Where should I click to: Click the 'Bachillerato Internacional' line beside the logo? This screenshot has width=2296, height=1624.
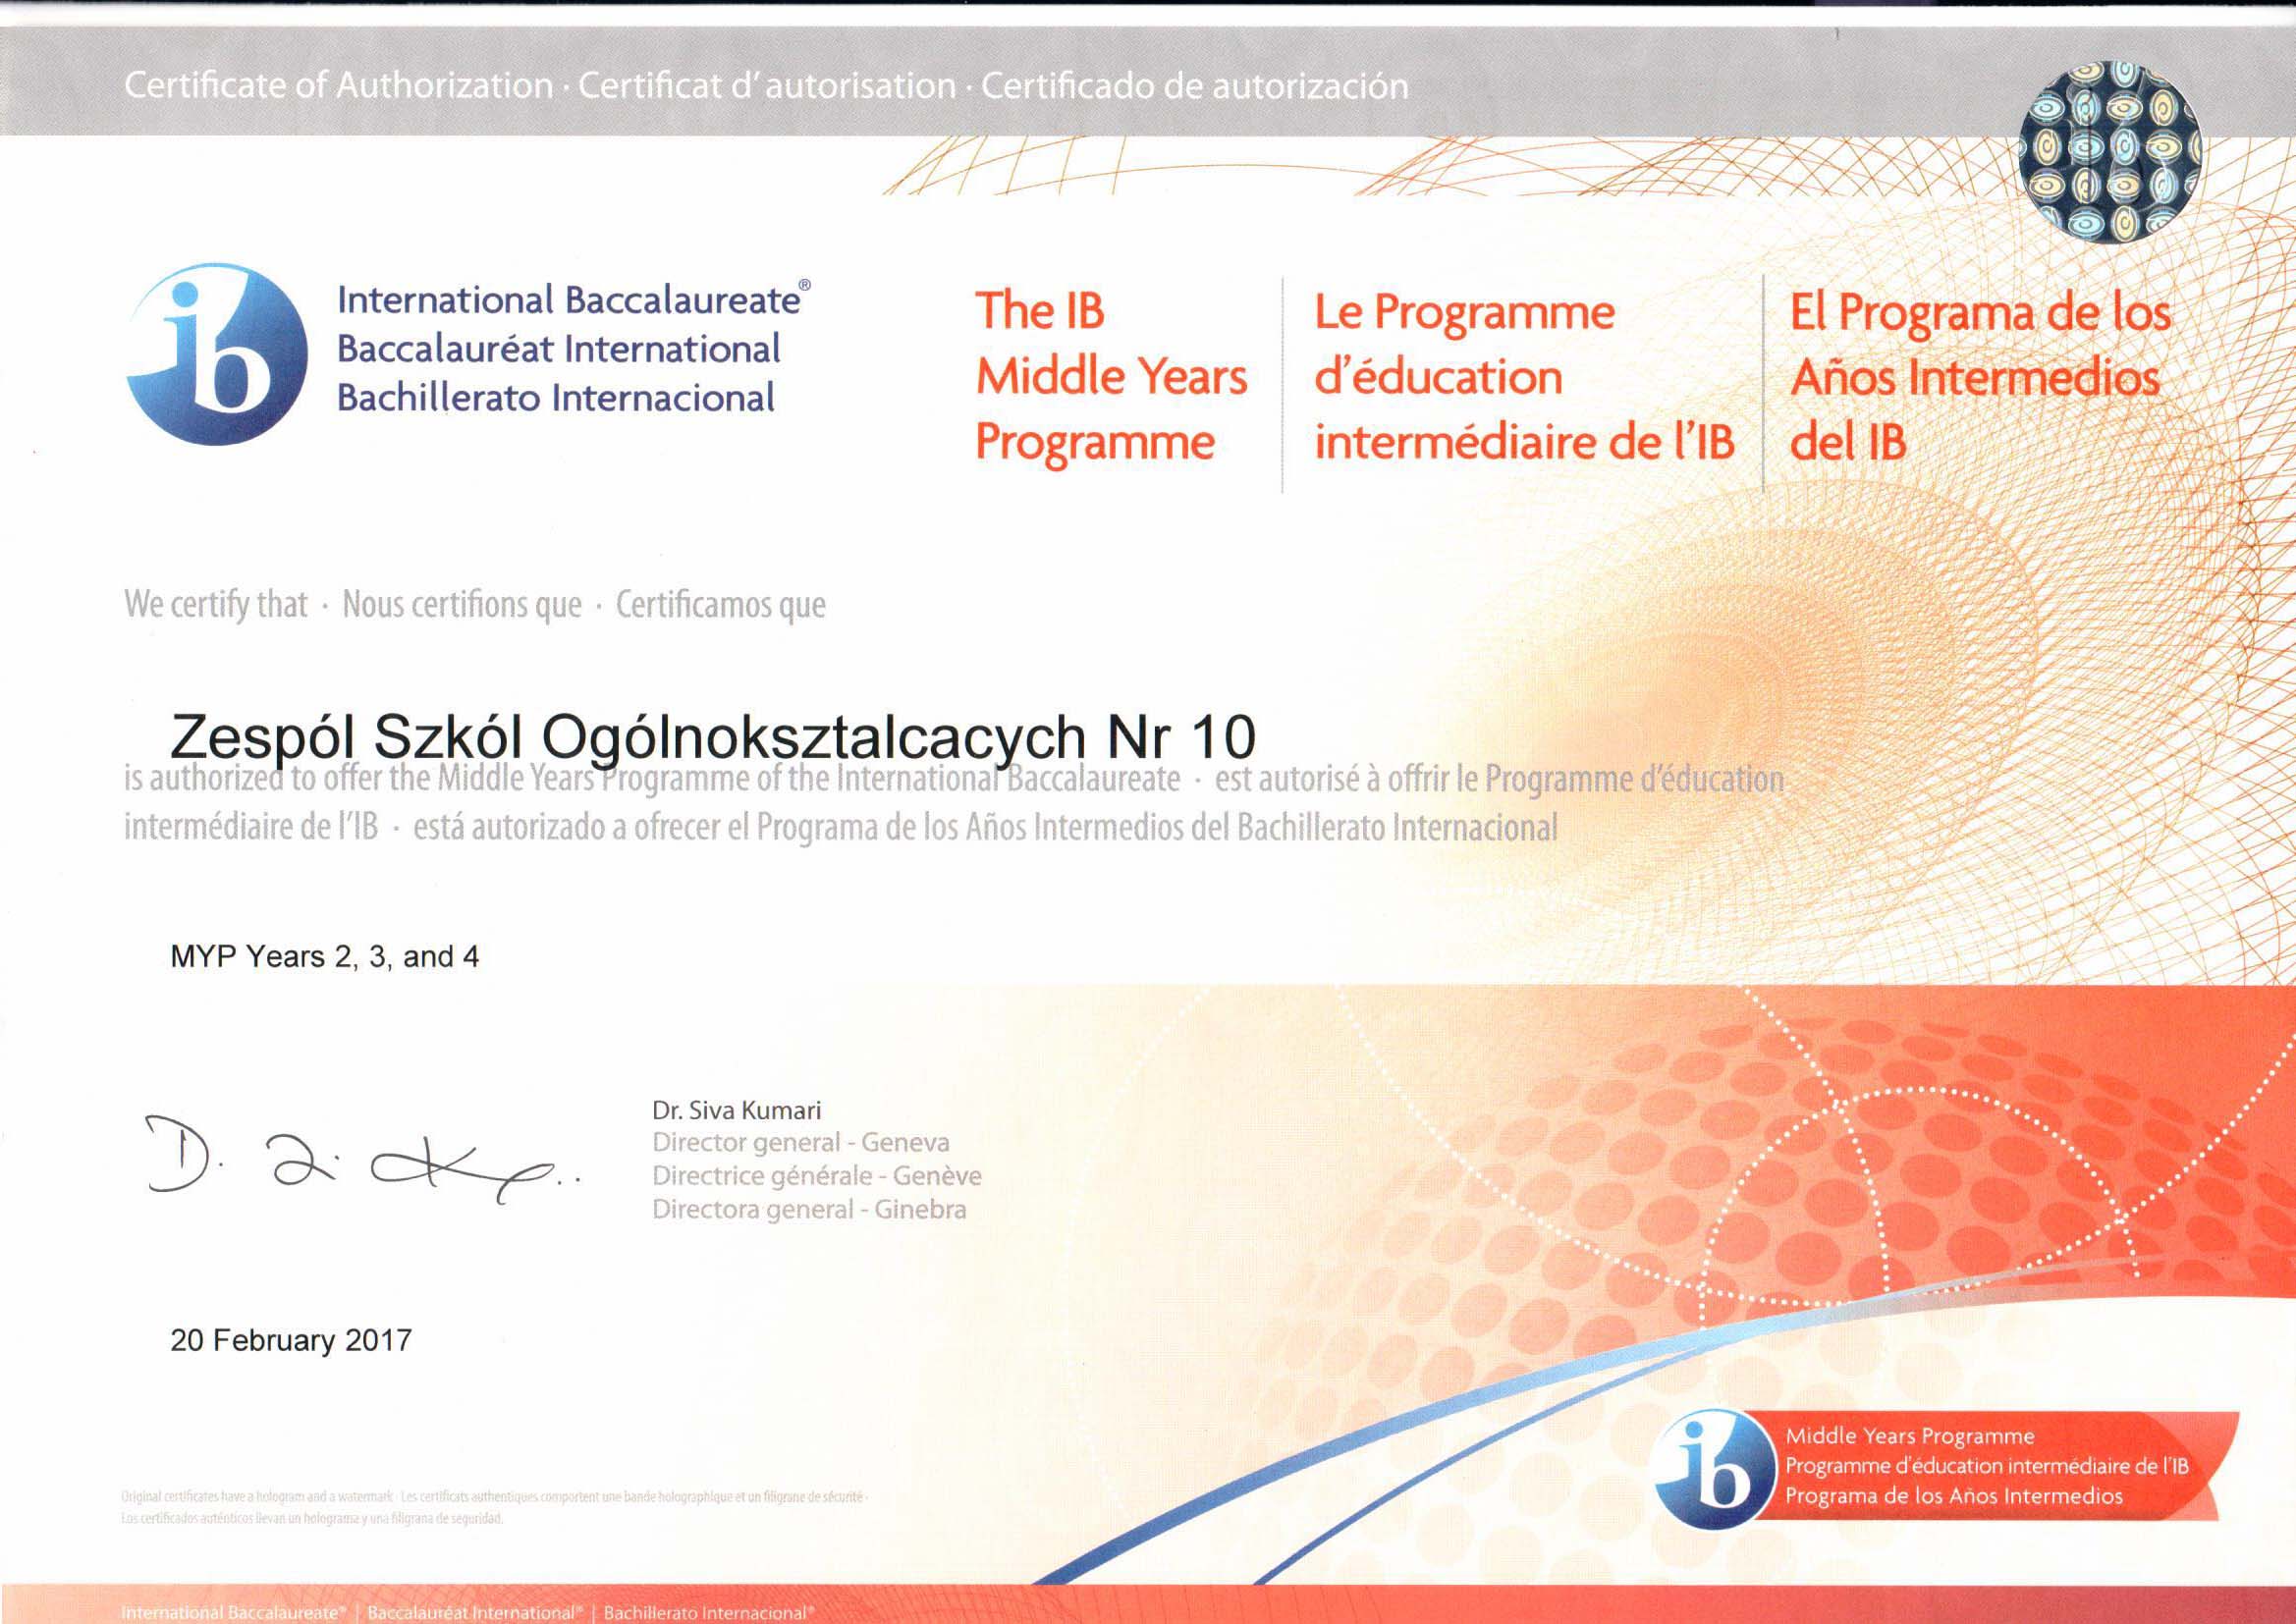(x=555, y=397)
